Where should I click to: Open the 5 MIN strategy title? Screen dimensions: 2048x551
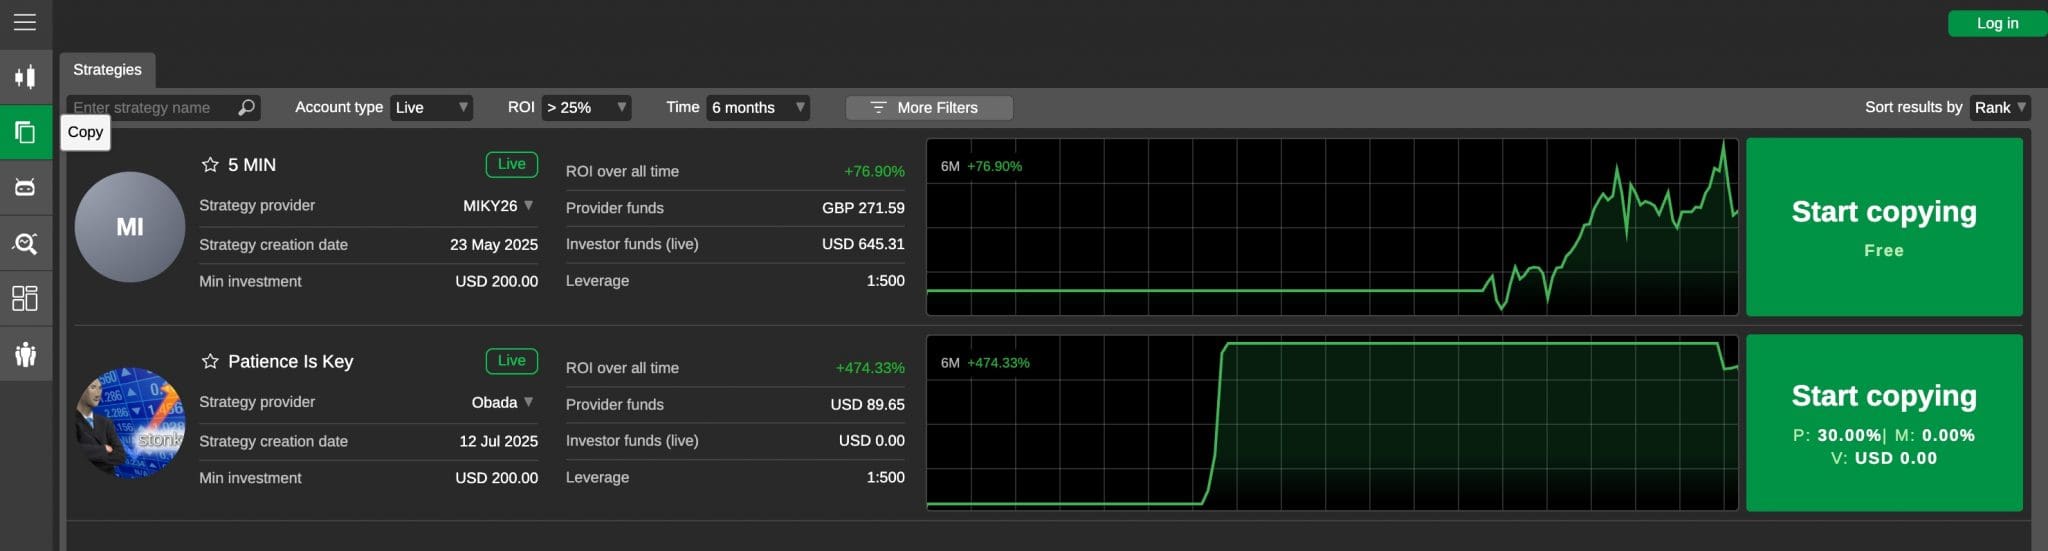252,165
